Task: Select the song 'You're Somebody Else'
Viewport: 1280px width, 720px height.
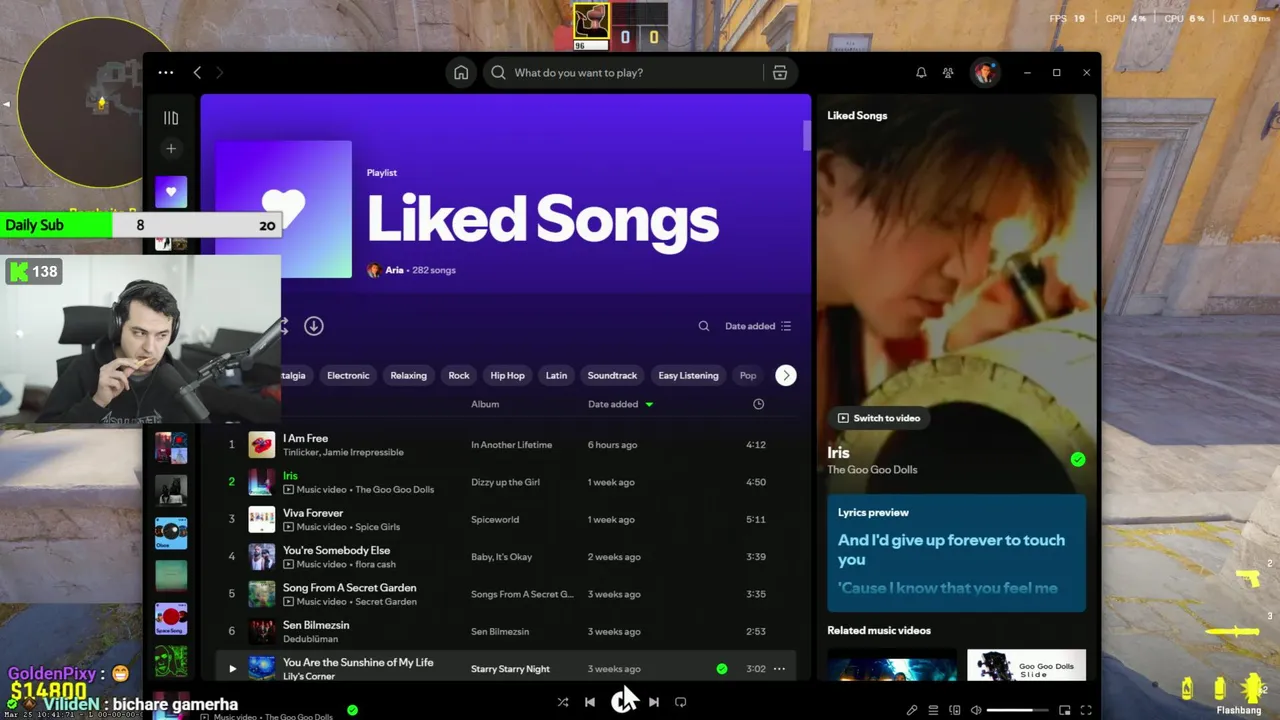Action: coord(336,550)
